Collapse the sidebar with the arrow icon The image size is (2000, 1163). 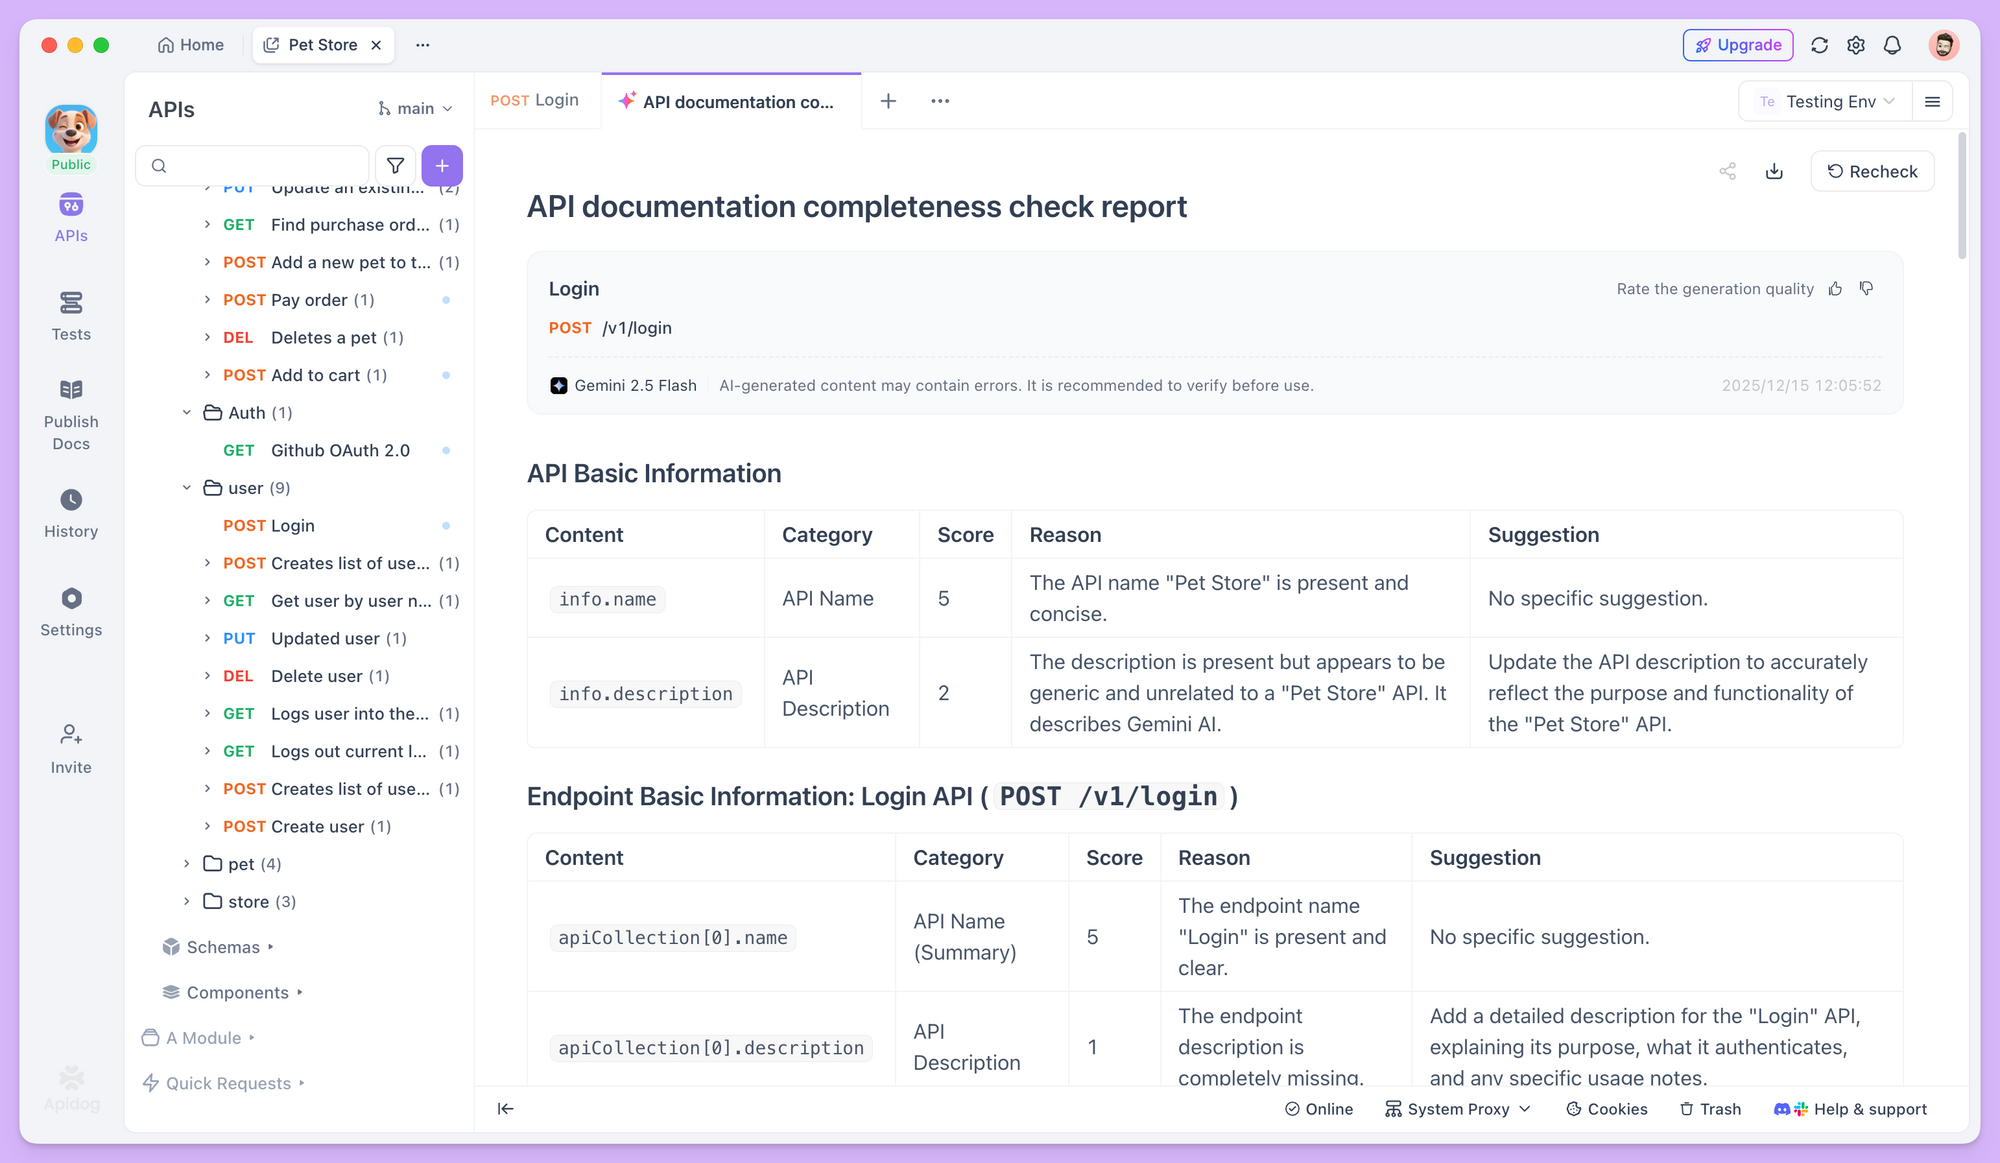click(506, 1108)
